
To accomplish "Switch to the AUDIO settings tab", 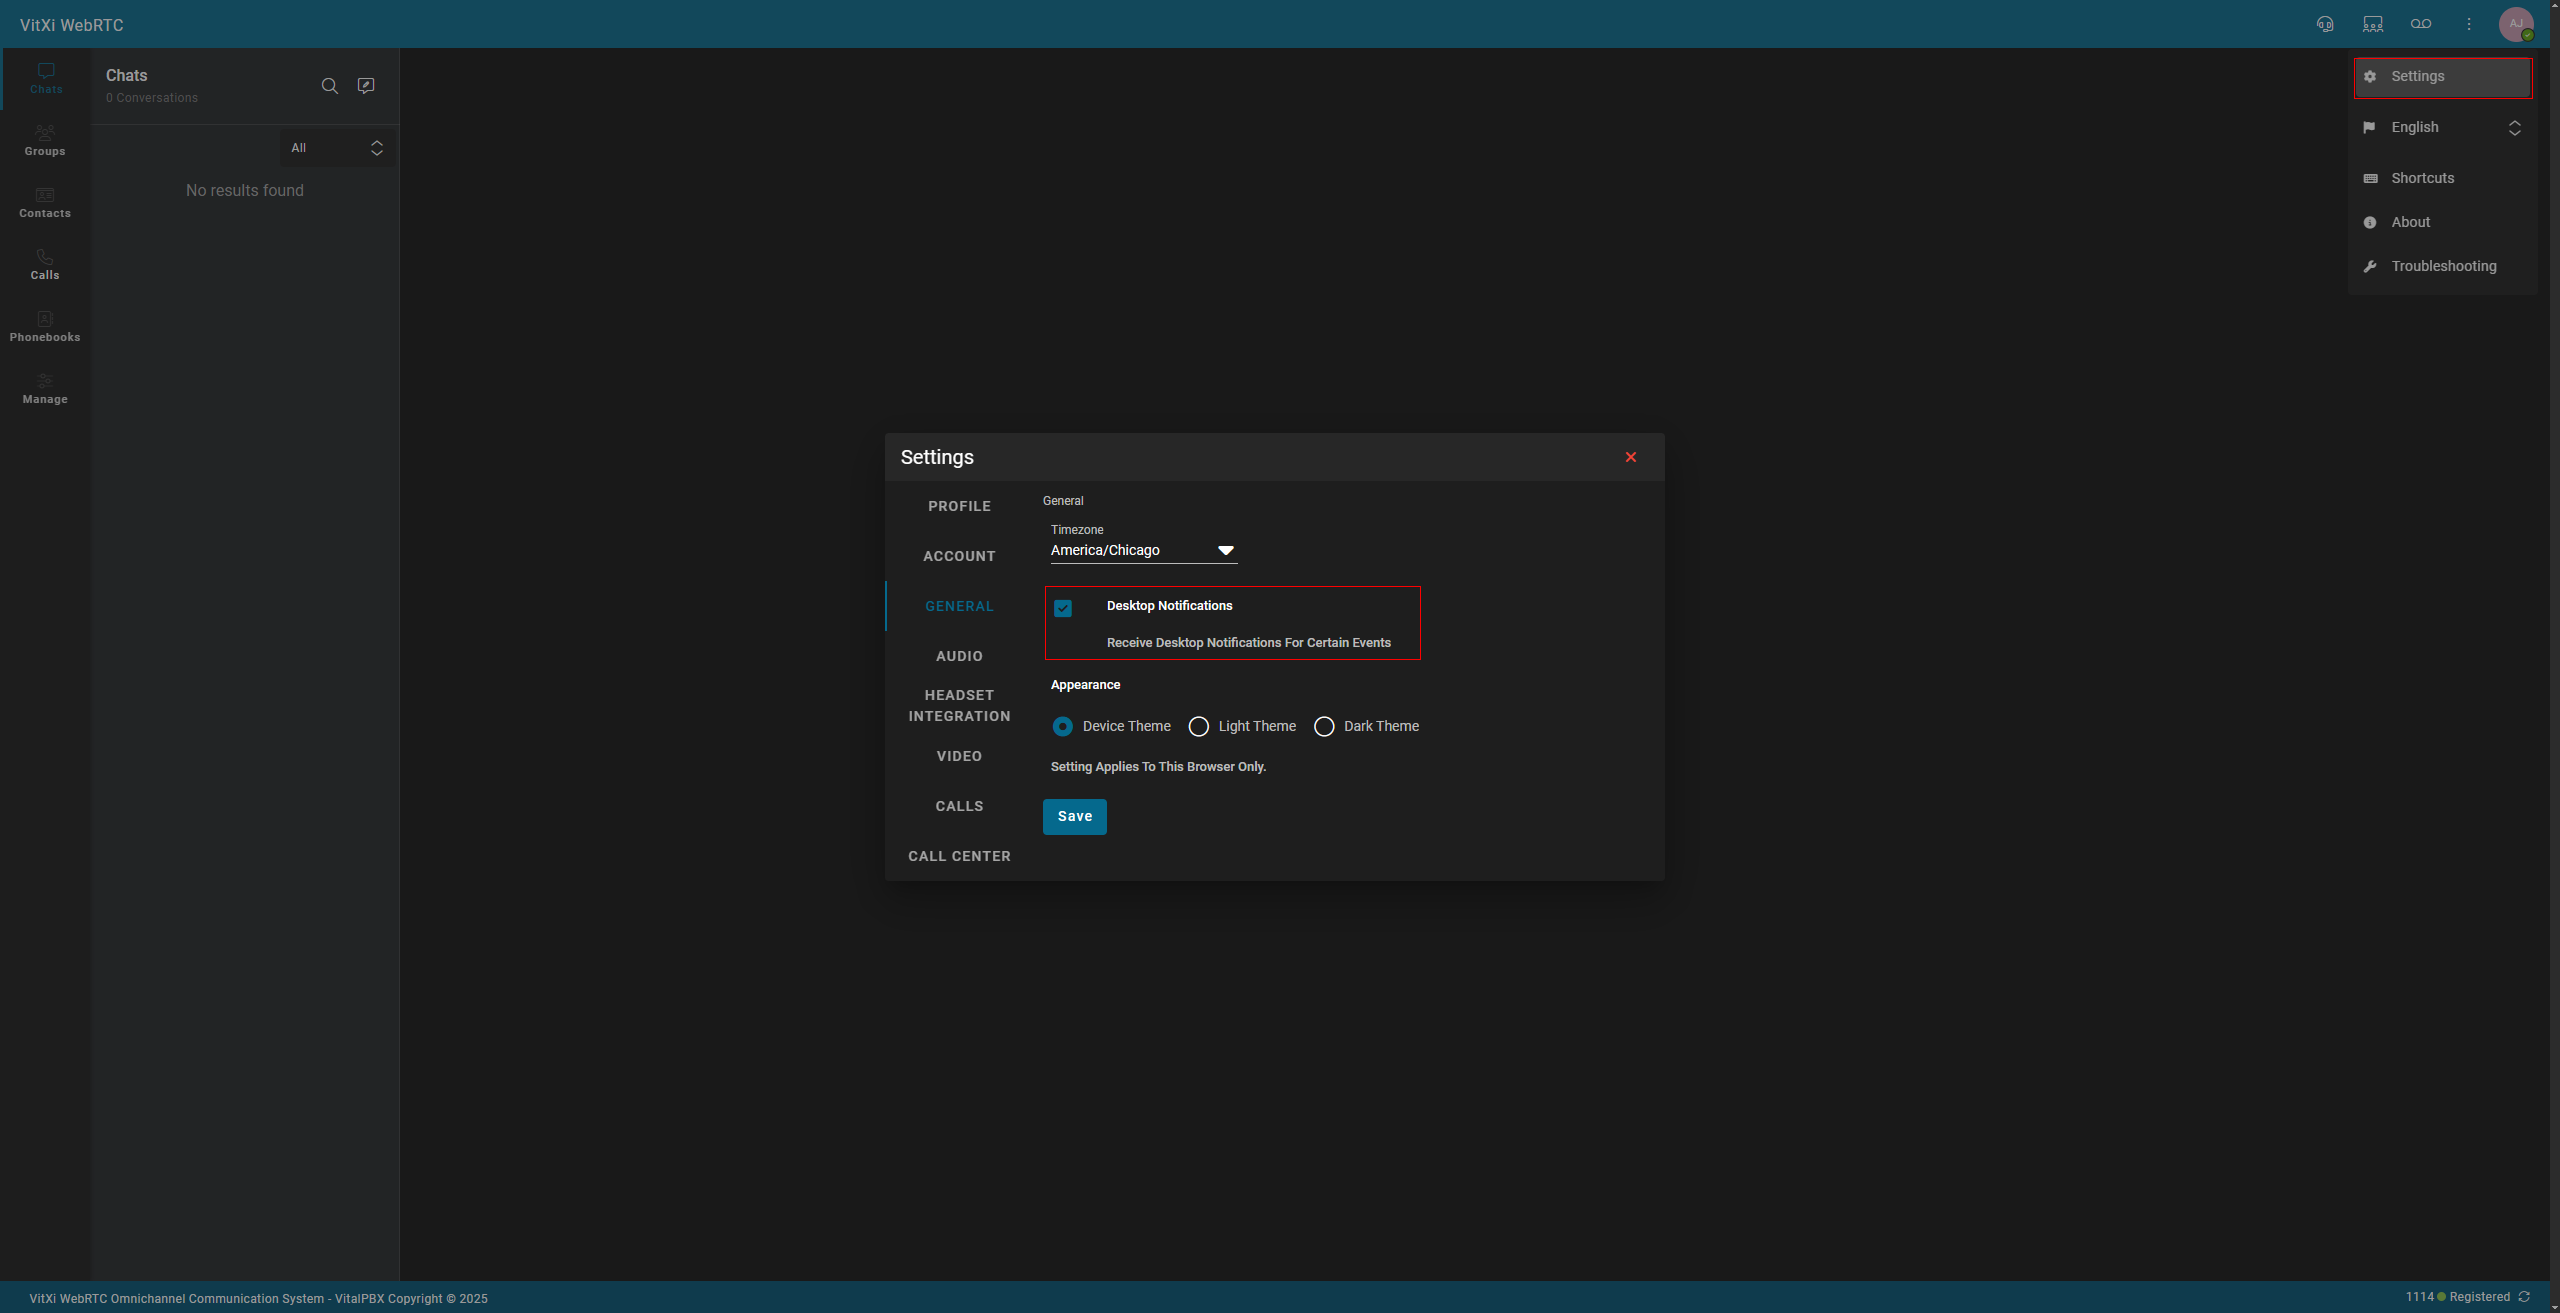I will point(959,656).
